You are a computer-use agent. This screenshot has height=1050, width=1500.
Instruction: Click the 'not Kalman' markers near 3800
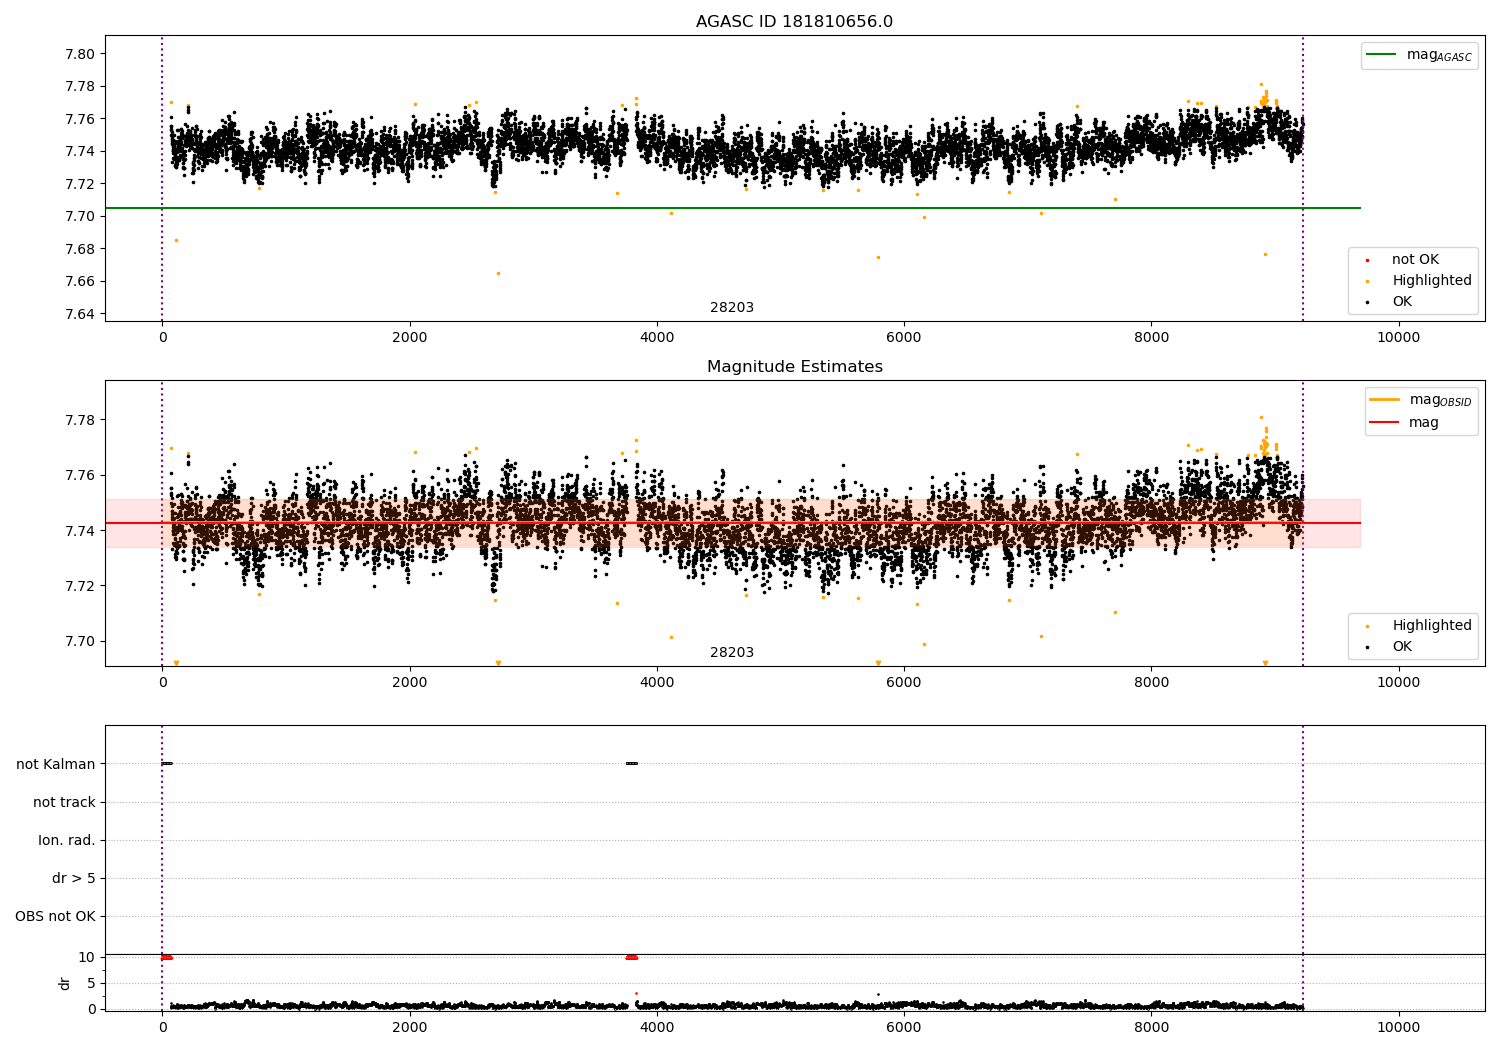[x=631, y=764]
